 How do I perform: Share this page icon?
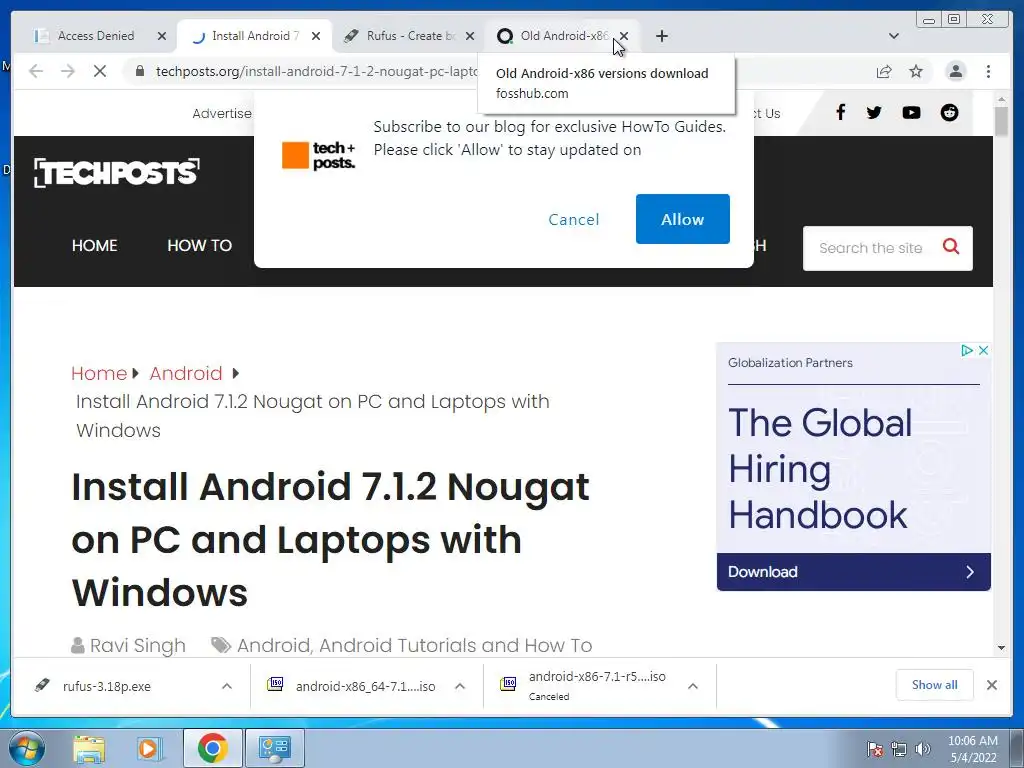click(884, 71)
